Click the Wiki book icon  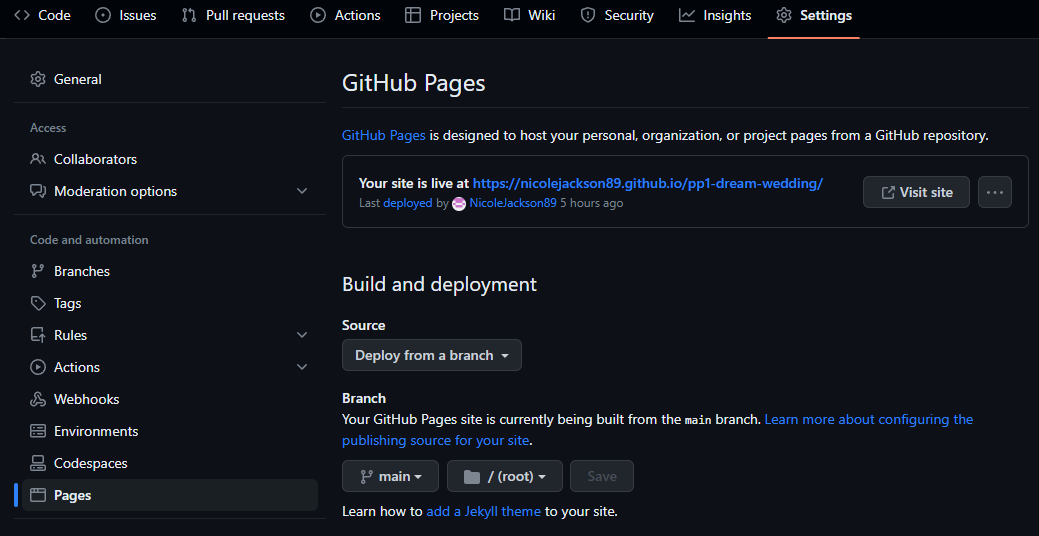pos(512,15)
